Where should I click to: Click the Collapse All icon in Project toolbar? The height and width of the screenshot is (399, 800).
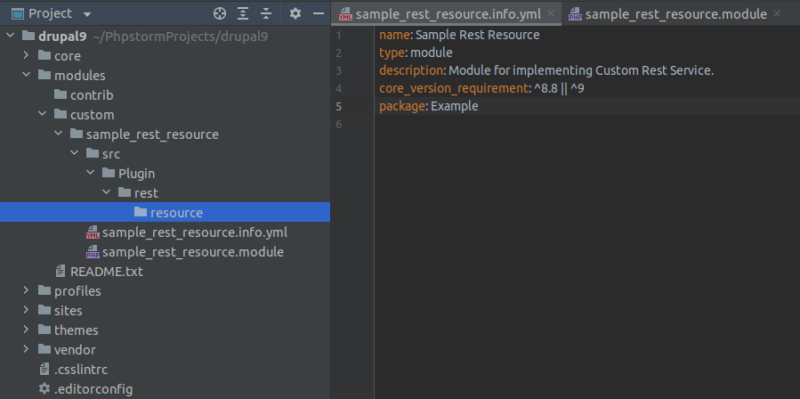266,14
